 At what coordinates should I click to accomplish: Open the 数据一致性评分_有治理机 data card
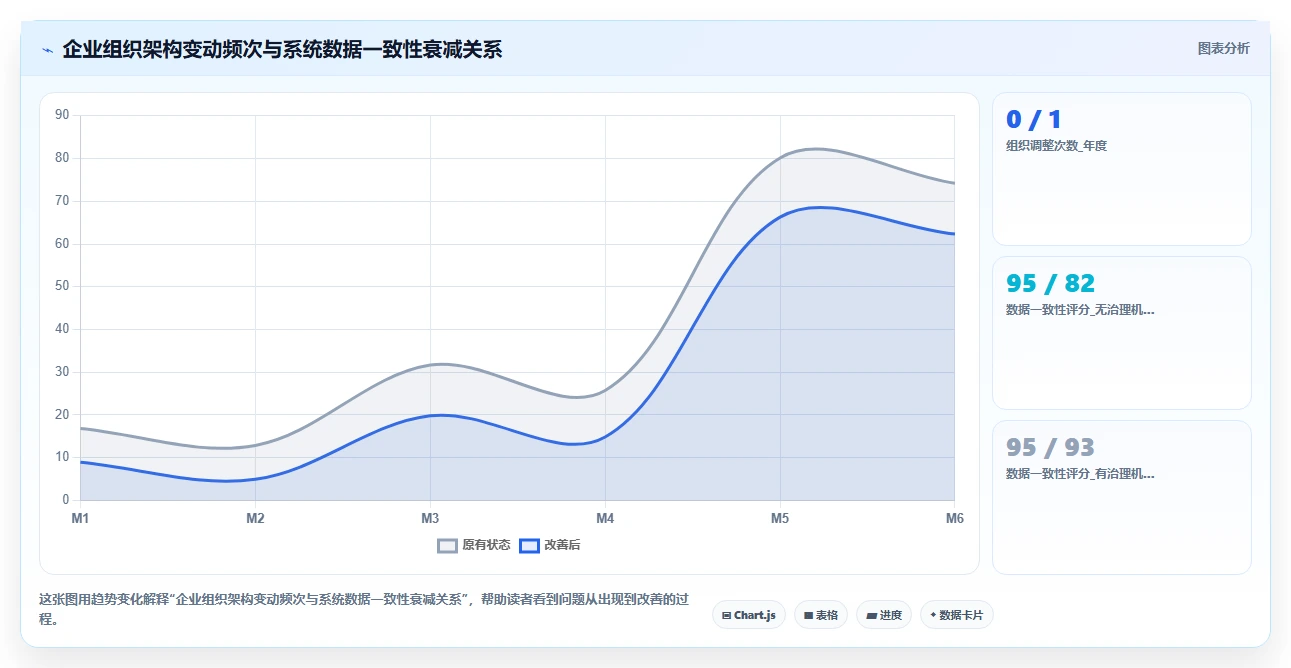point(1122,497)
